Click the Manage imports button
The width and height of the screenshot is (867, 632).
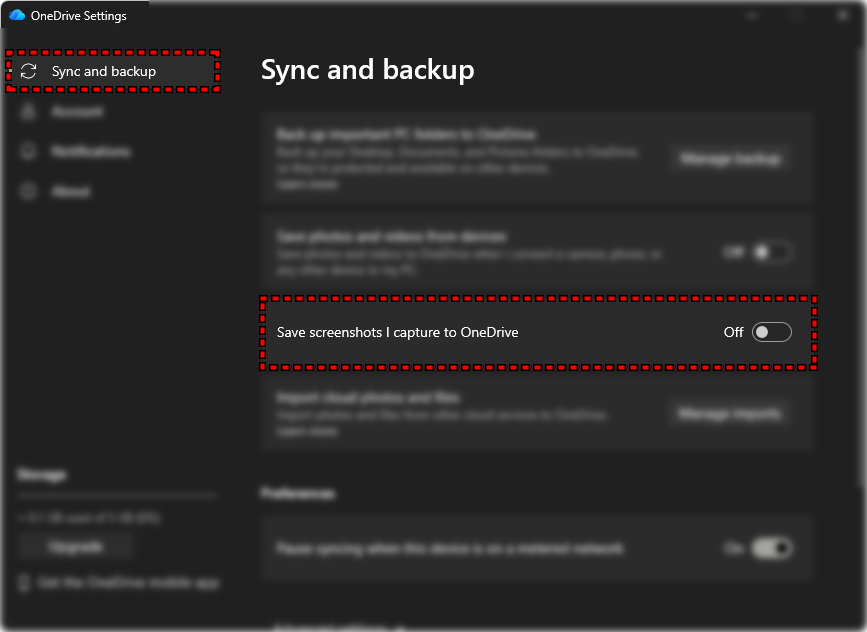click(x=729, y=413)
